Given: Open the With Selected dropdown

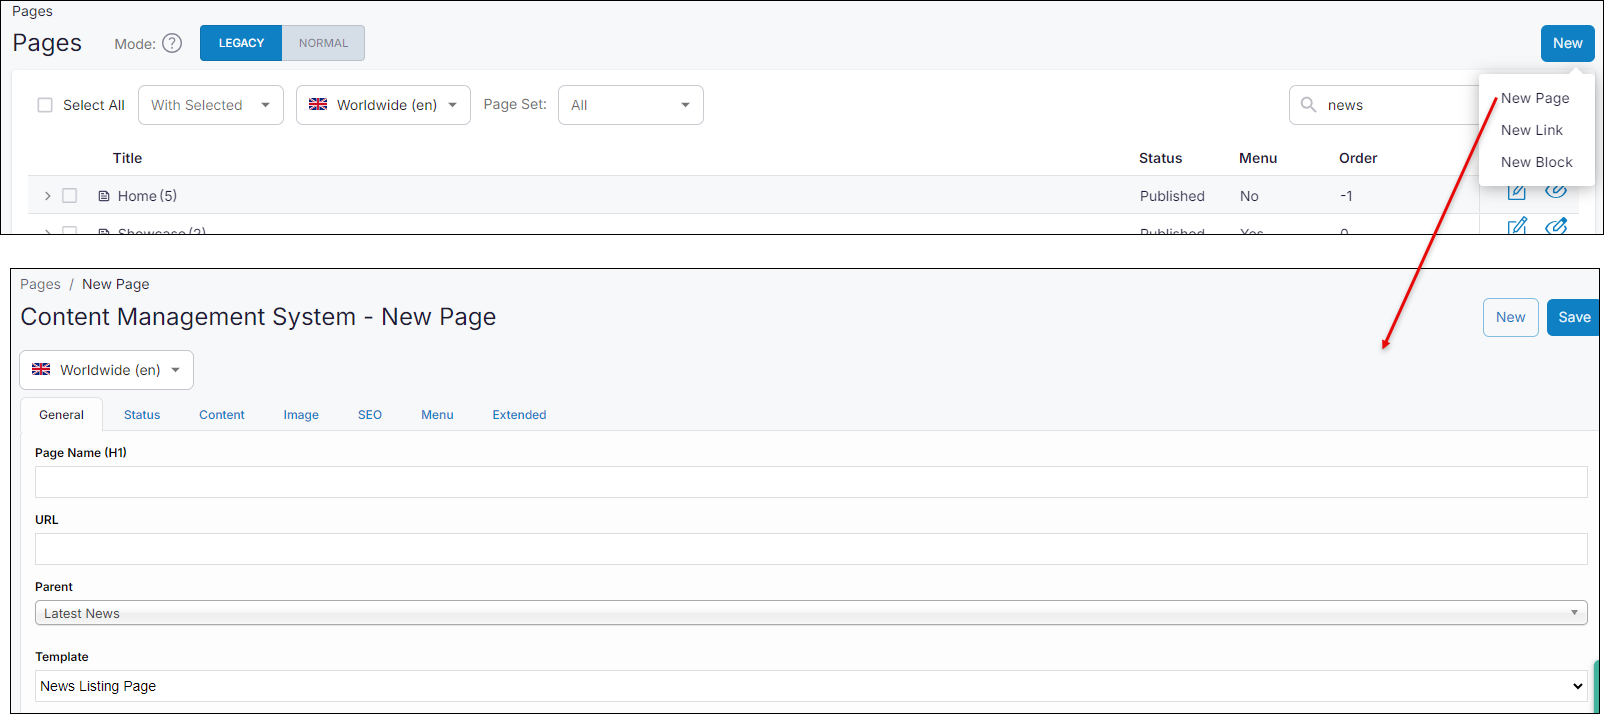Looking at the screenshot, I should tap(211, 105).
